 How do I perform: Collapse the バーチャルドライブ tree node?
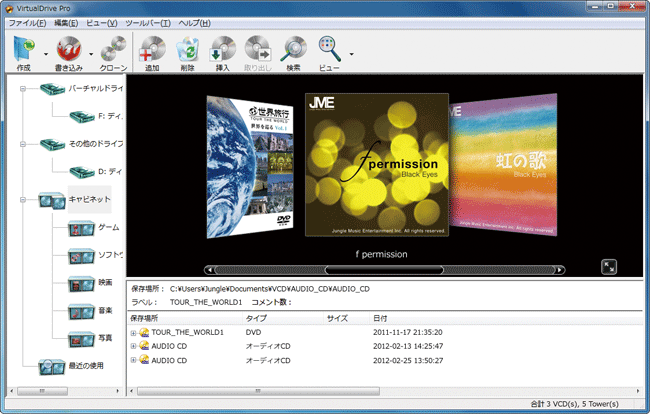23,88
